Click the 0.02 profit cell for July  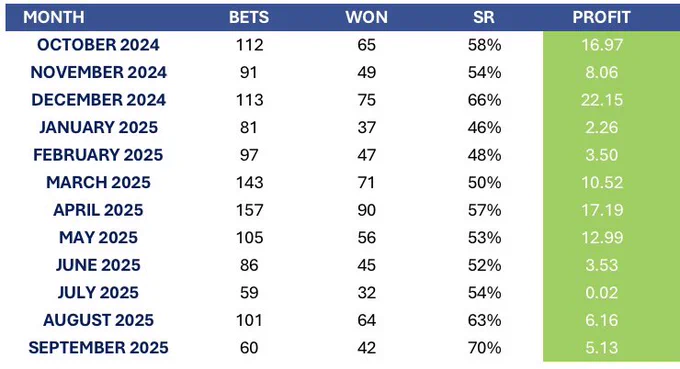click(x=602, y=293)
